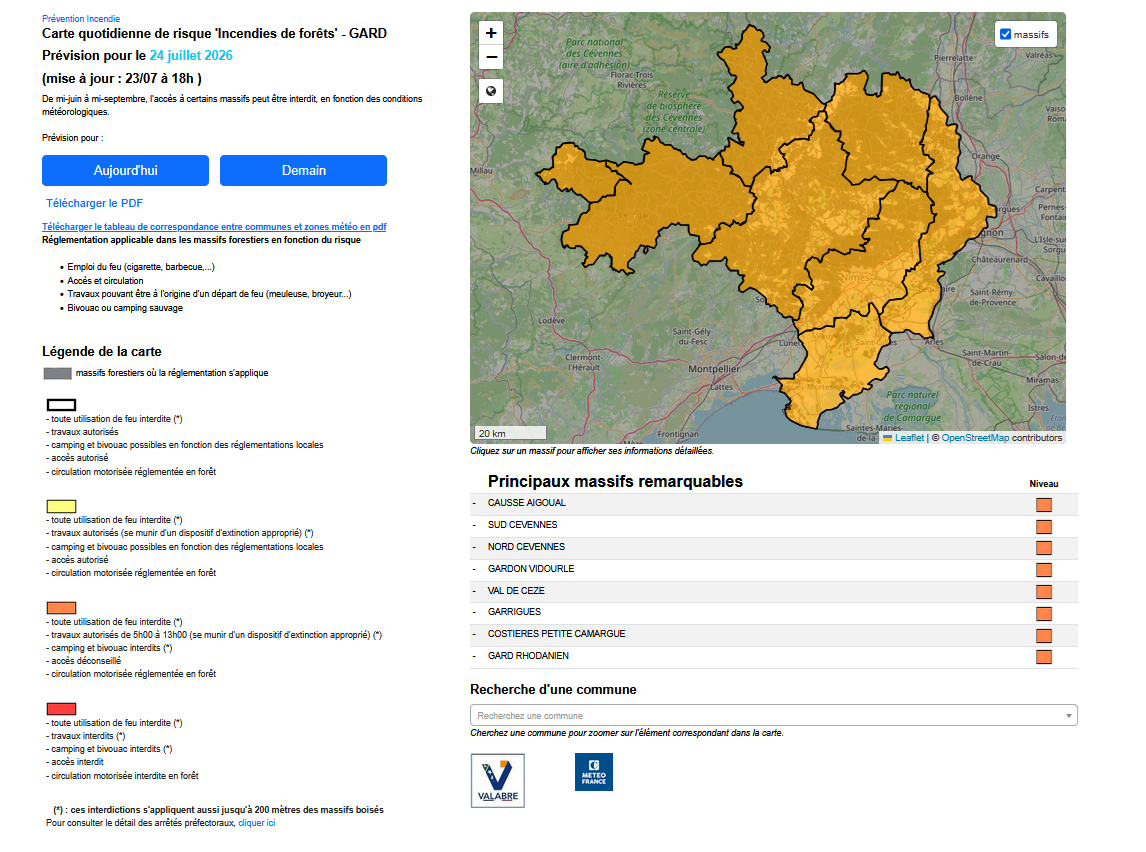Click the yellow legend swatch
This screenshot has width=1146, height=852.
[61, 506]
